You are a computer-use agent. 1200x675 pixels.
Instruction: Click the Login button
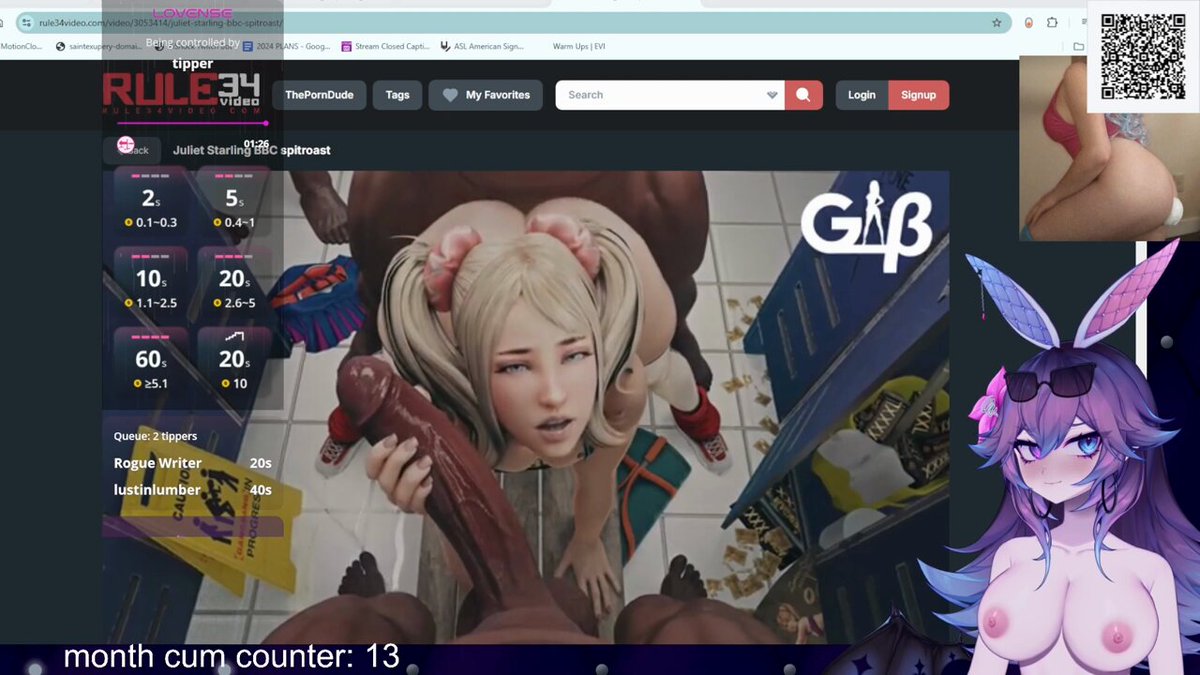tap(862, 94)
